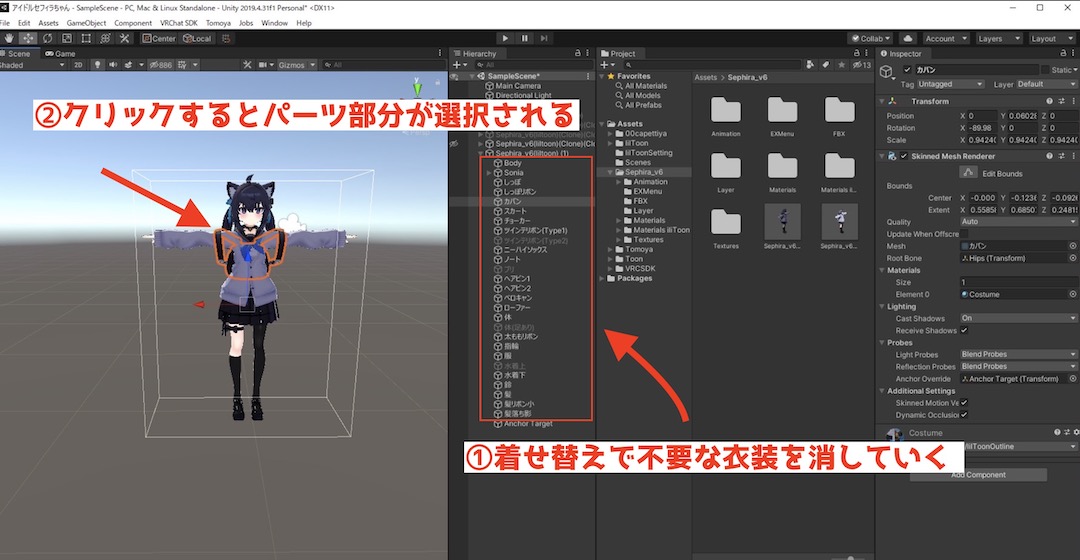The width and height of the screenshot is (1080, 560).
Task: Select the Rotate tool in the toolbar
Action: pos(47,39)
